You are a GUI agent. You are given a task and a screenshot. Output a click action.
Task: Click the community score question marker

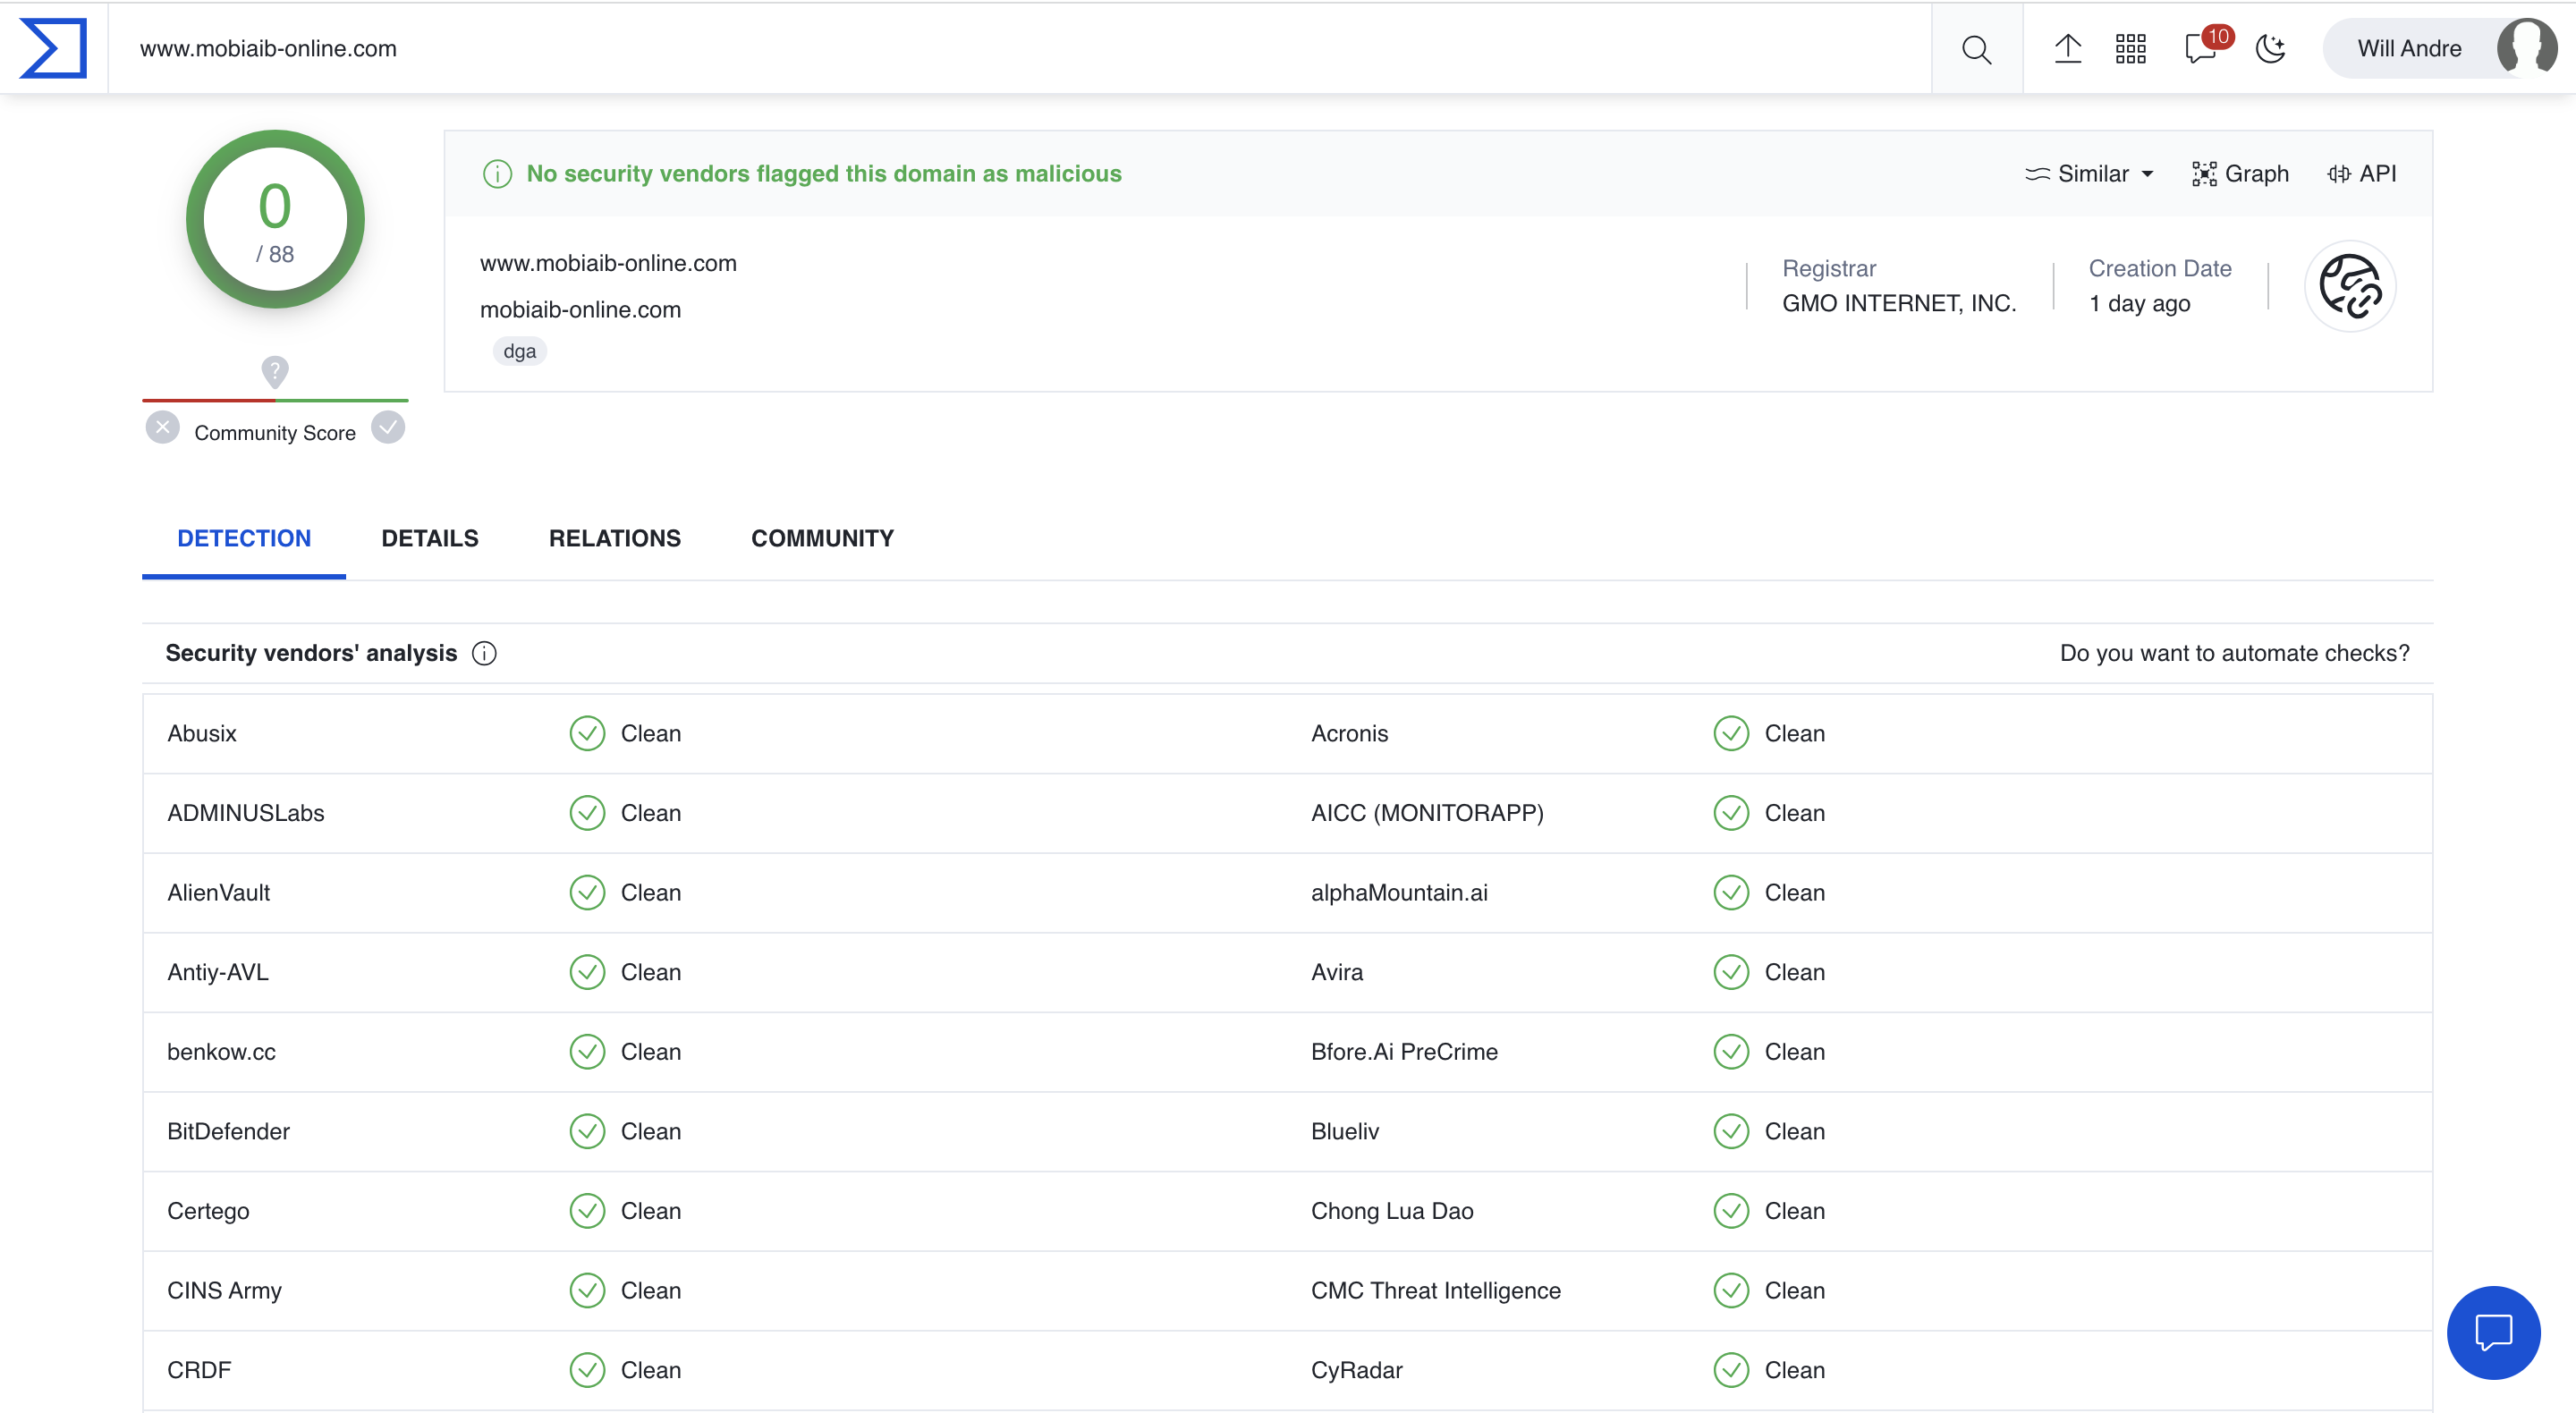[x=275, y=371]
